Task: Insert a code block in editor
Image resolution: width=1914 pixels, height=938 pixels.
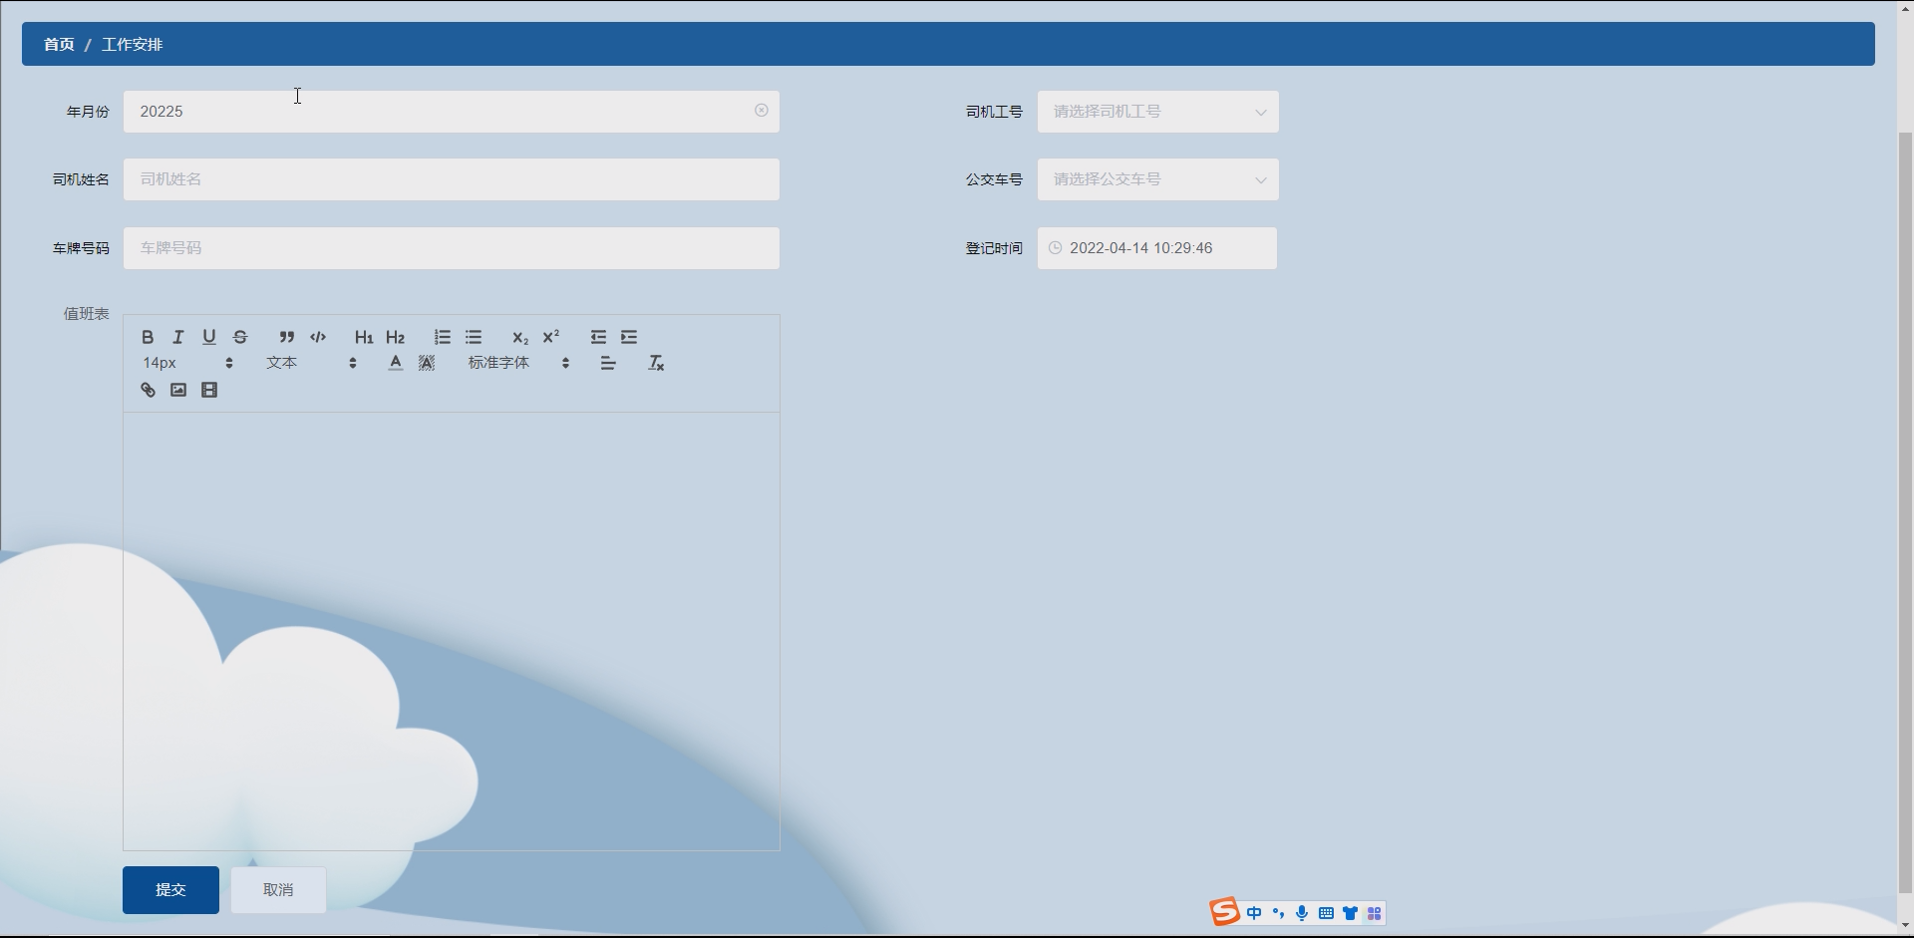Action: pyautogui.click(x=318, y=337)
